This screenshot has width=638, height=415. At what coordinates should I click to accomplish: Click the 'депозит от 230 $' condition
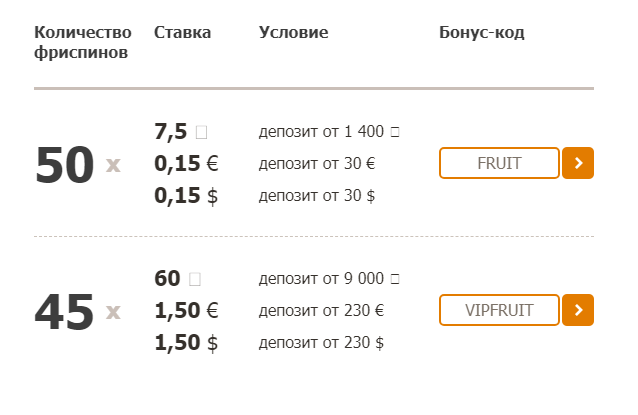tap(321, 343)
